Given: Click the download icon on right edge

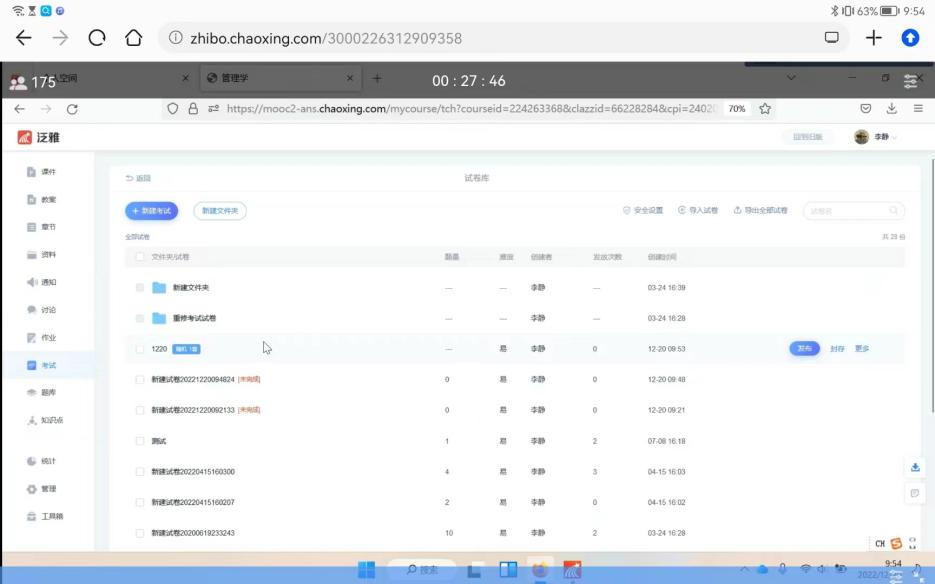Looking at the screenshot, I should [x=914, y=468].
